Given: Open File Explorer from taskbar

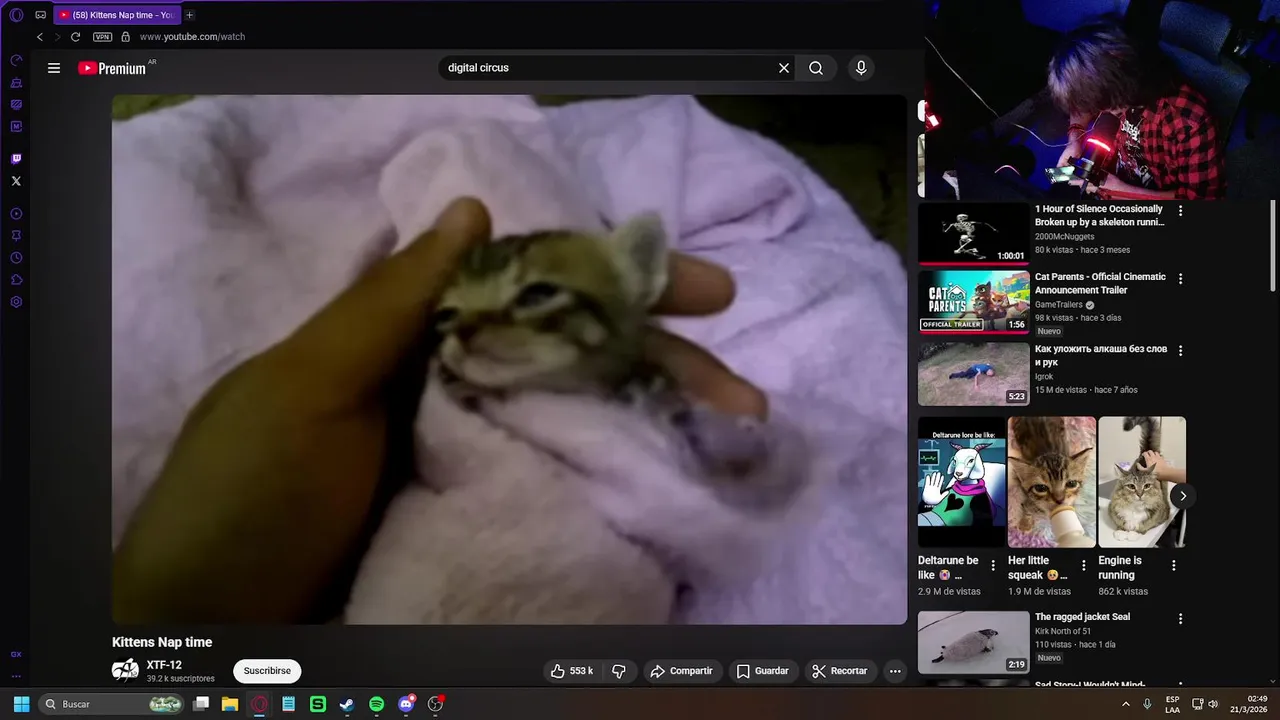Looking at the screenshot, I should click(230, 704).
